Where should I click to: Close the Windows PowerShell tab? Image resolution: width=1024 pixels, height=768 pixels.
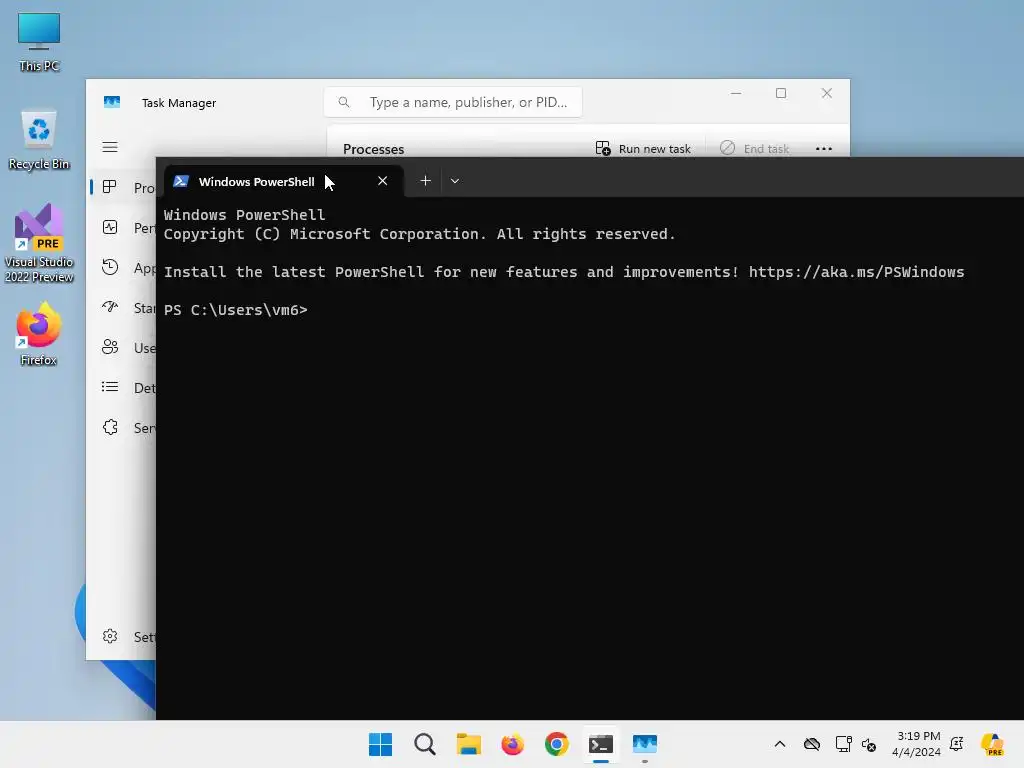click(383, 181)
